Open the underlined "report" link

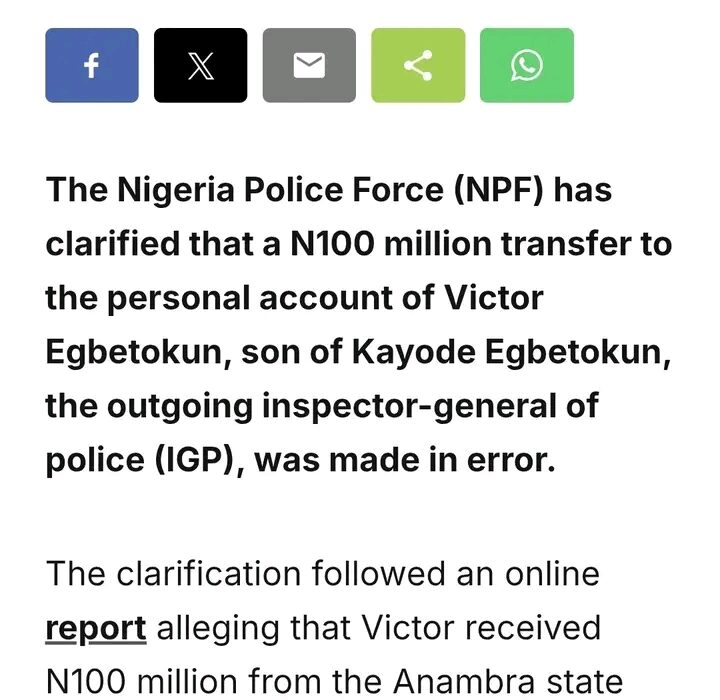[96, 627]
